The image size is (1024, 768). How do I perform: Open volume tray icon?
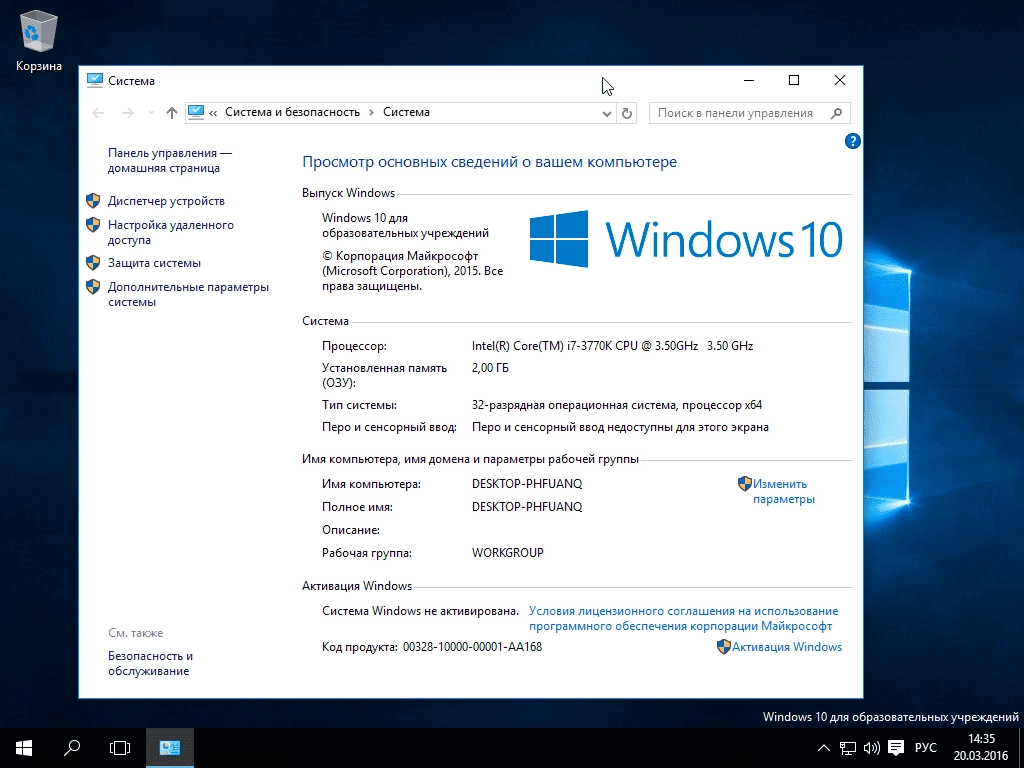tap(871, 748)
